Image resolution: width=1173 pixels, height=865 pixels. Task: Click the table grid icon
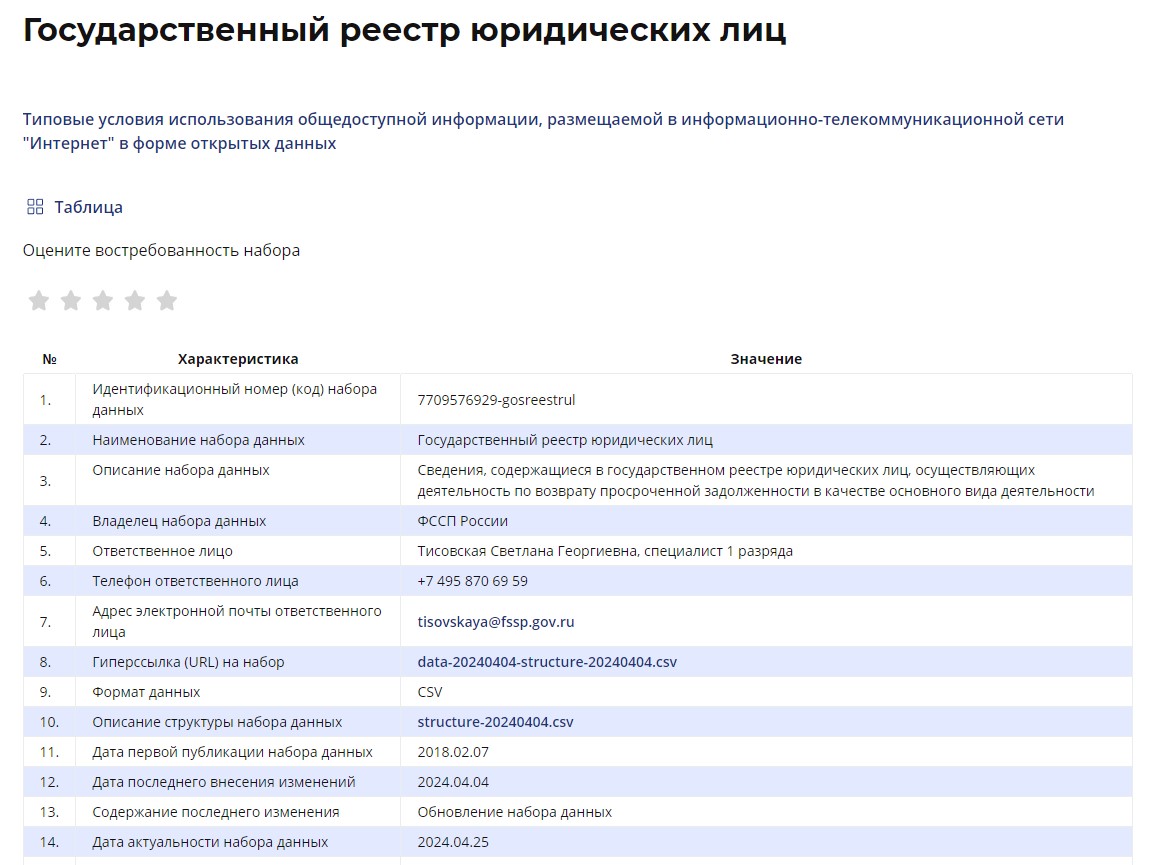point(35,207)
